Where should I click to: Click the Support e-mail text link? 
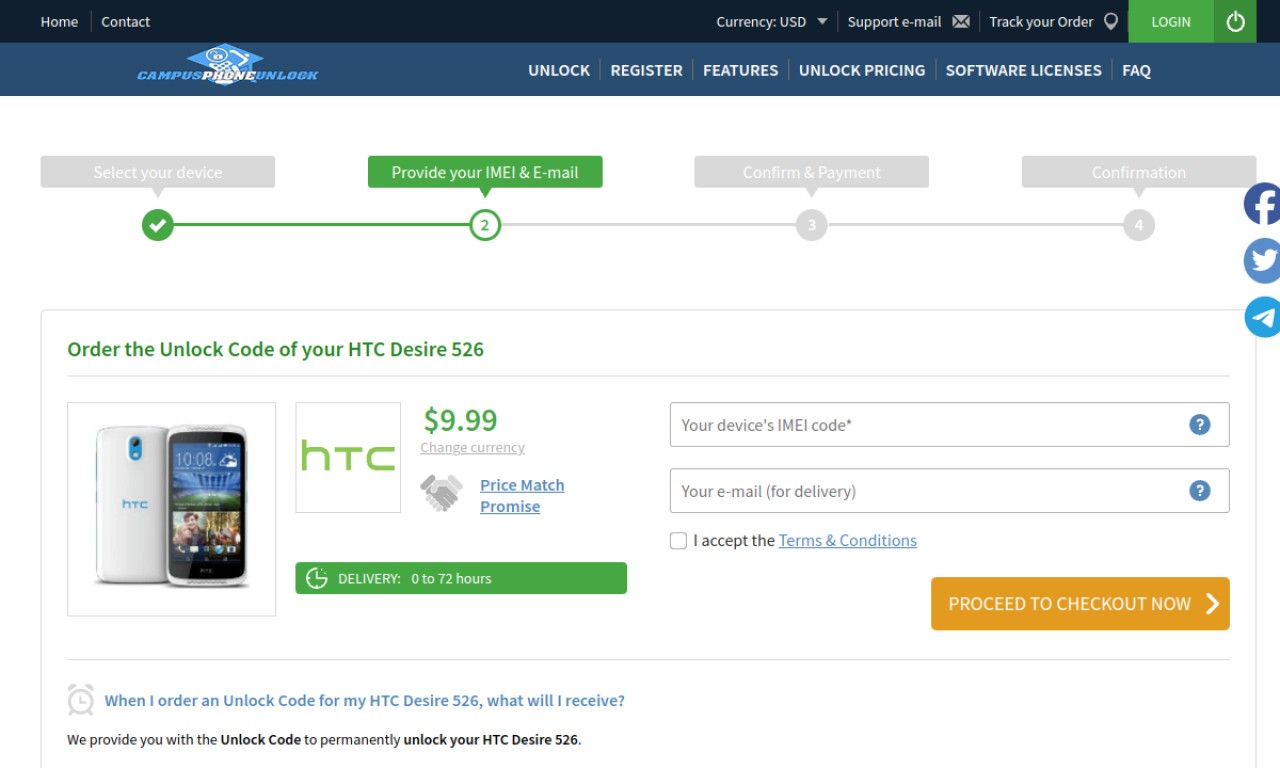(x=894, y=21)
